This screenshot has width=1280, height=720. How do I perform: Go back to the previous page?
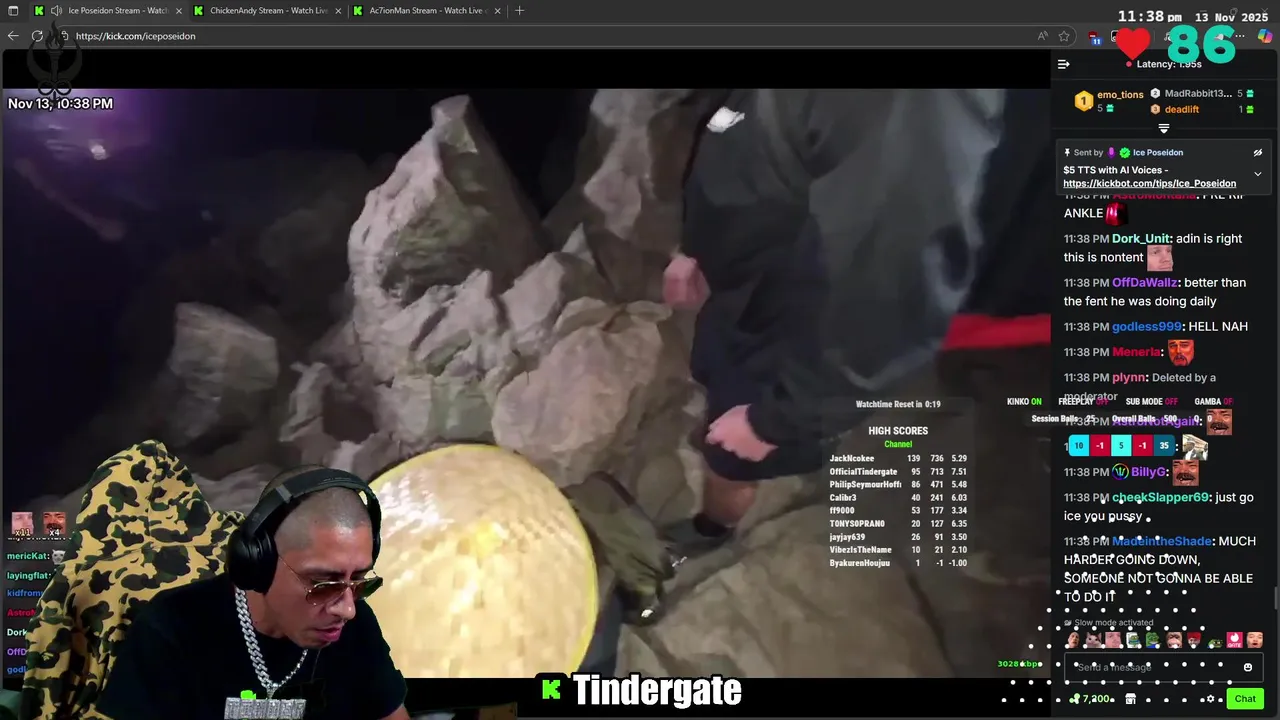[x=13, y=36]
